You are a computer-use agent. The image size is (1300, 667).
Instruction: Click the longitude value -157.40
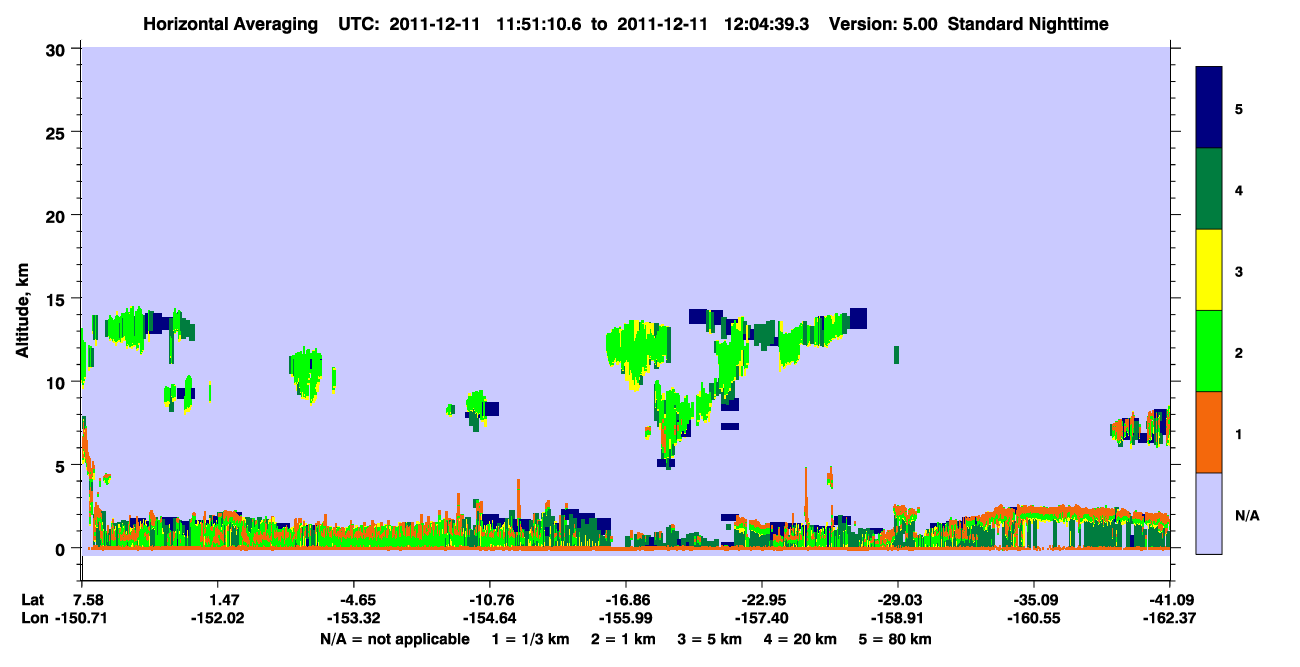coord(762,619)
